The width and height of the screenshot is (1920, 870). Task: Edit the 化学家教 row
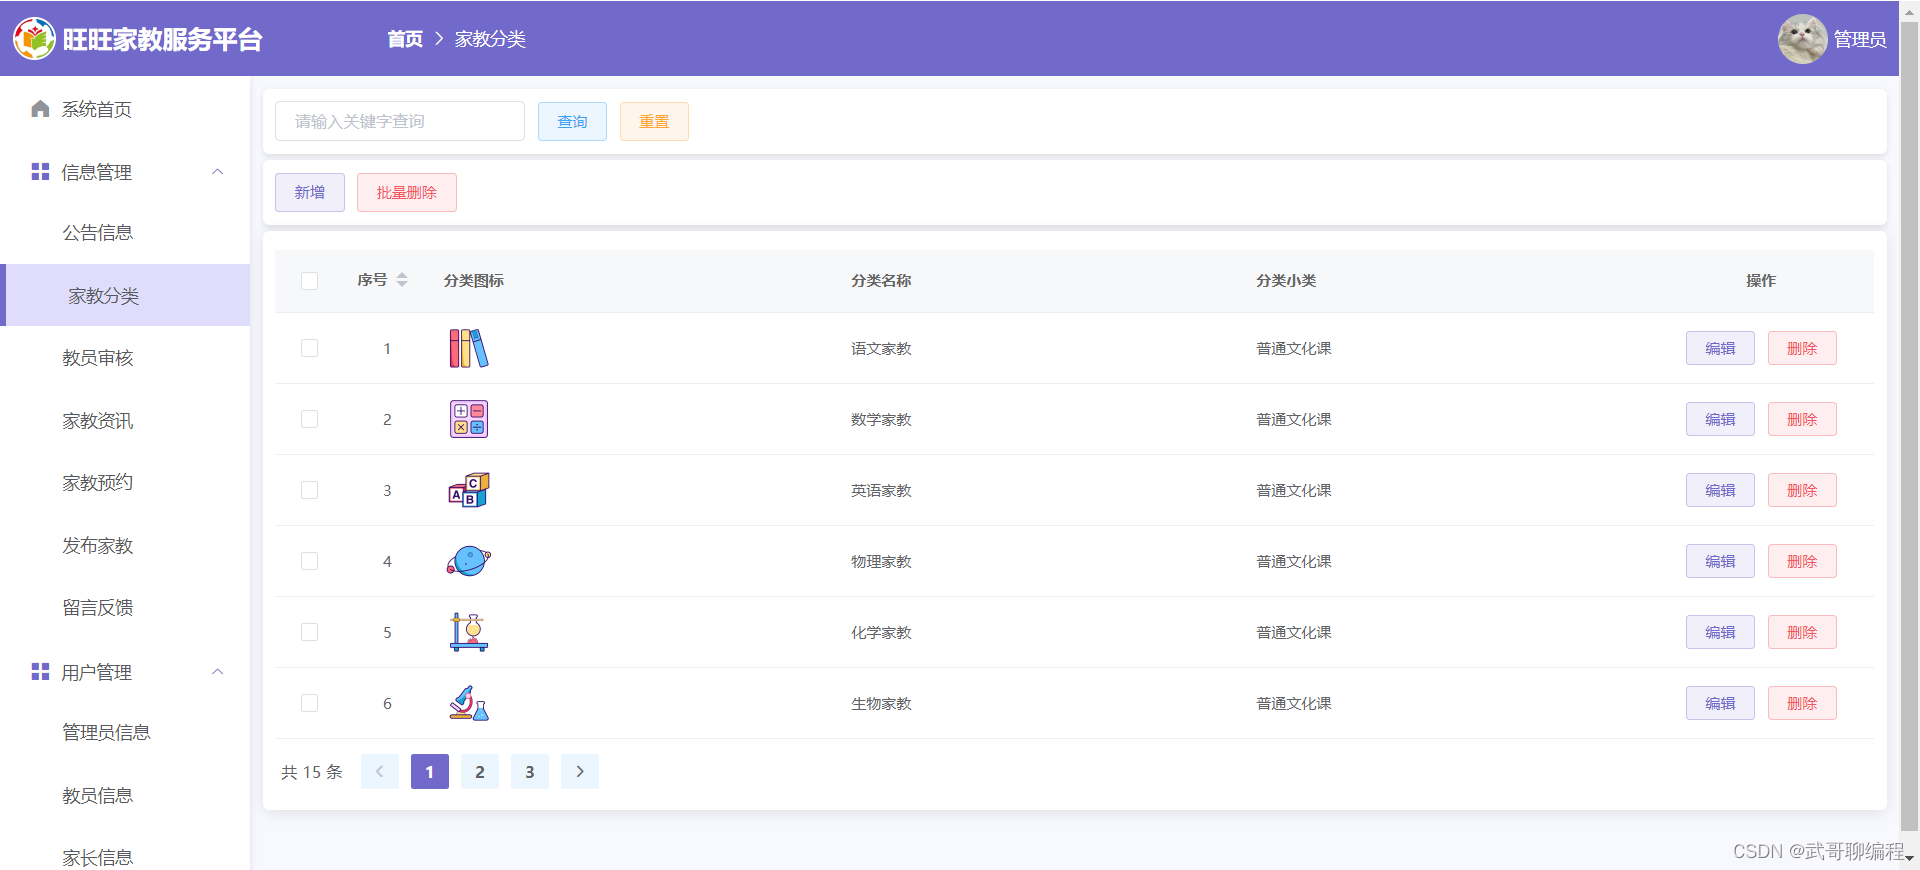click(x=1720, y=632)
